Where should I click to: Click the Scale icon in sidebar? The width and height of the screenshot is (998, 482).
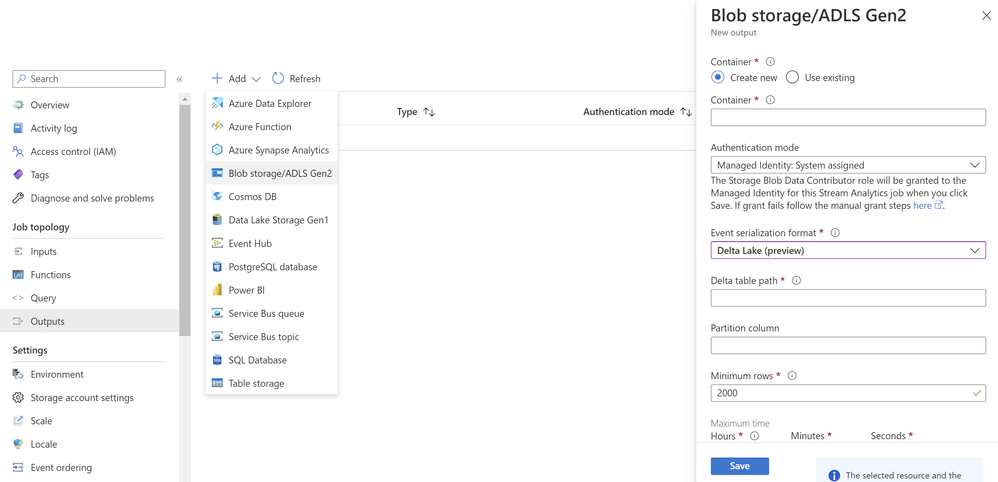[18, 421]
